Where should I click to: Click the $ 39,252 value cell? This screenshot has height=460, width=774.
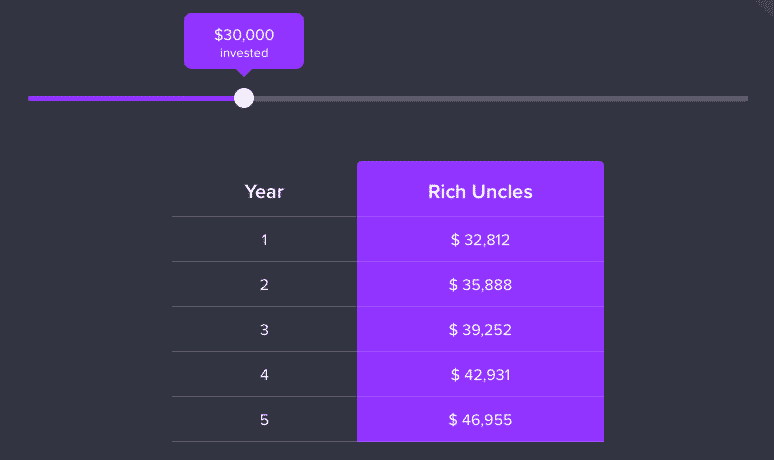tap(480, 330)
